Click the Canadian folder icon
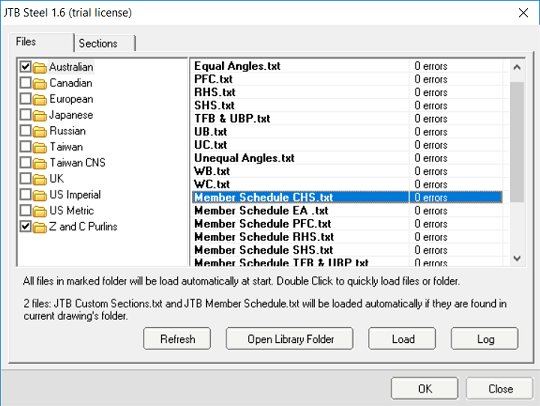The height and width of the screenshot is (406, 540). click(x=40, y=83)
